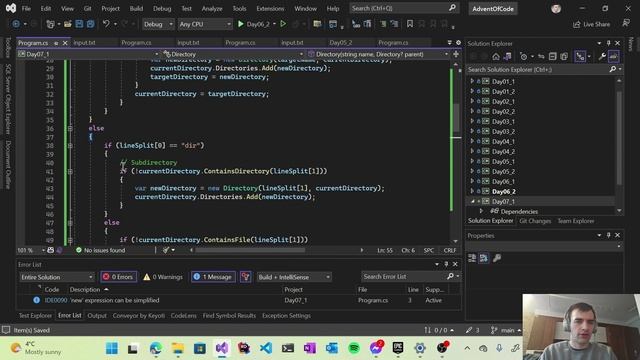The image size is (640, 360).
Task: Open the Any CPU platform dropdown
Action: click(205, 24)
